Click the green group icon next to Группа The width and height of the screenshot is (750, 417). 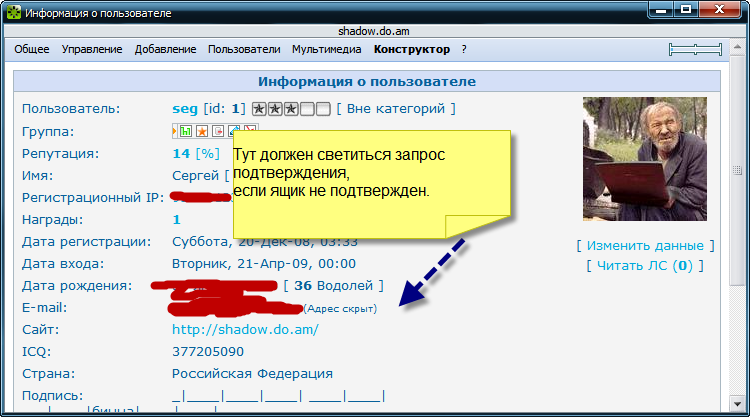[x=186, y=131]
